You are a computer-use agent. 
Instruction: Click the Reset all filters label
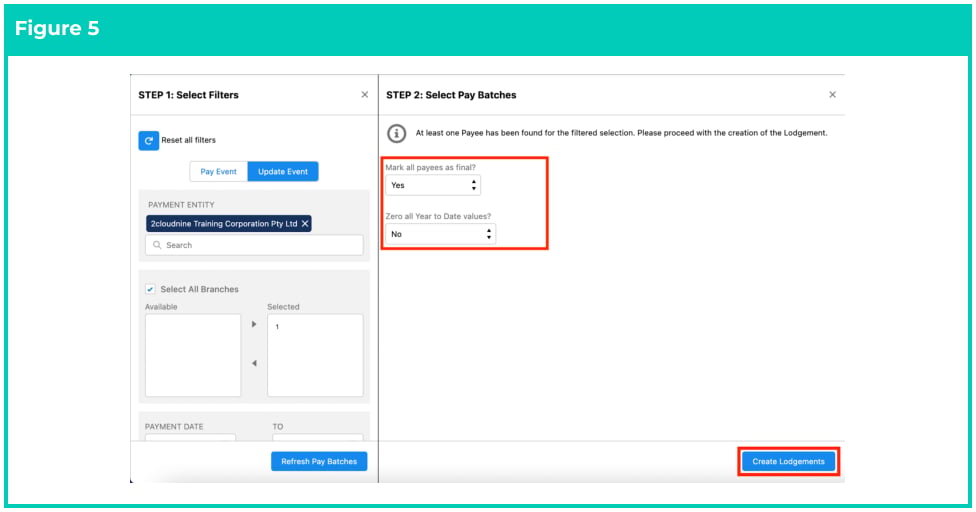click(x=189, y=140)
